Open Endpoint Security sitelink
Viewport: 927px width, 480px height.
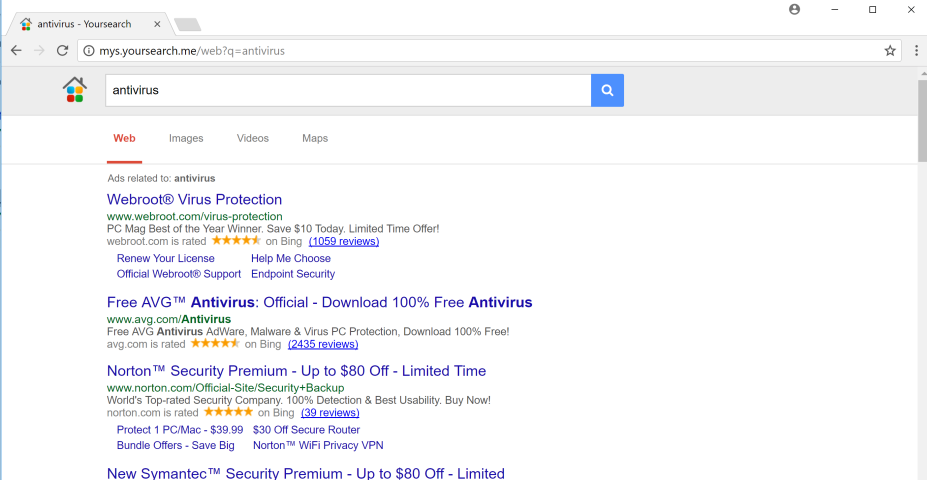(293, 274)
